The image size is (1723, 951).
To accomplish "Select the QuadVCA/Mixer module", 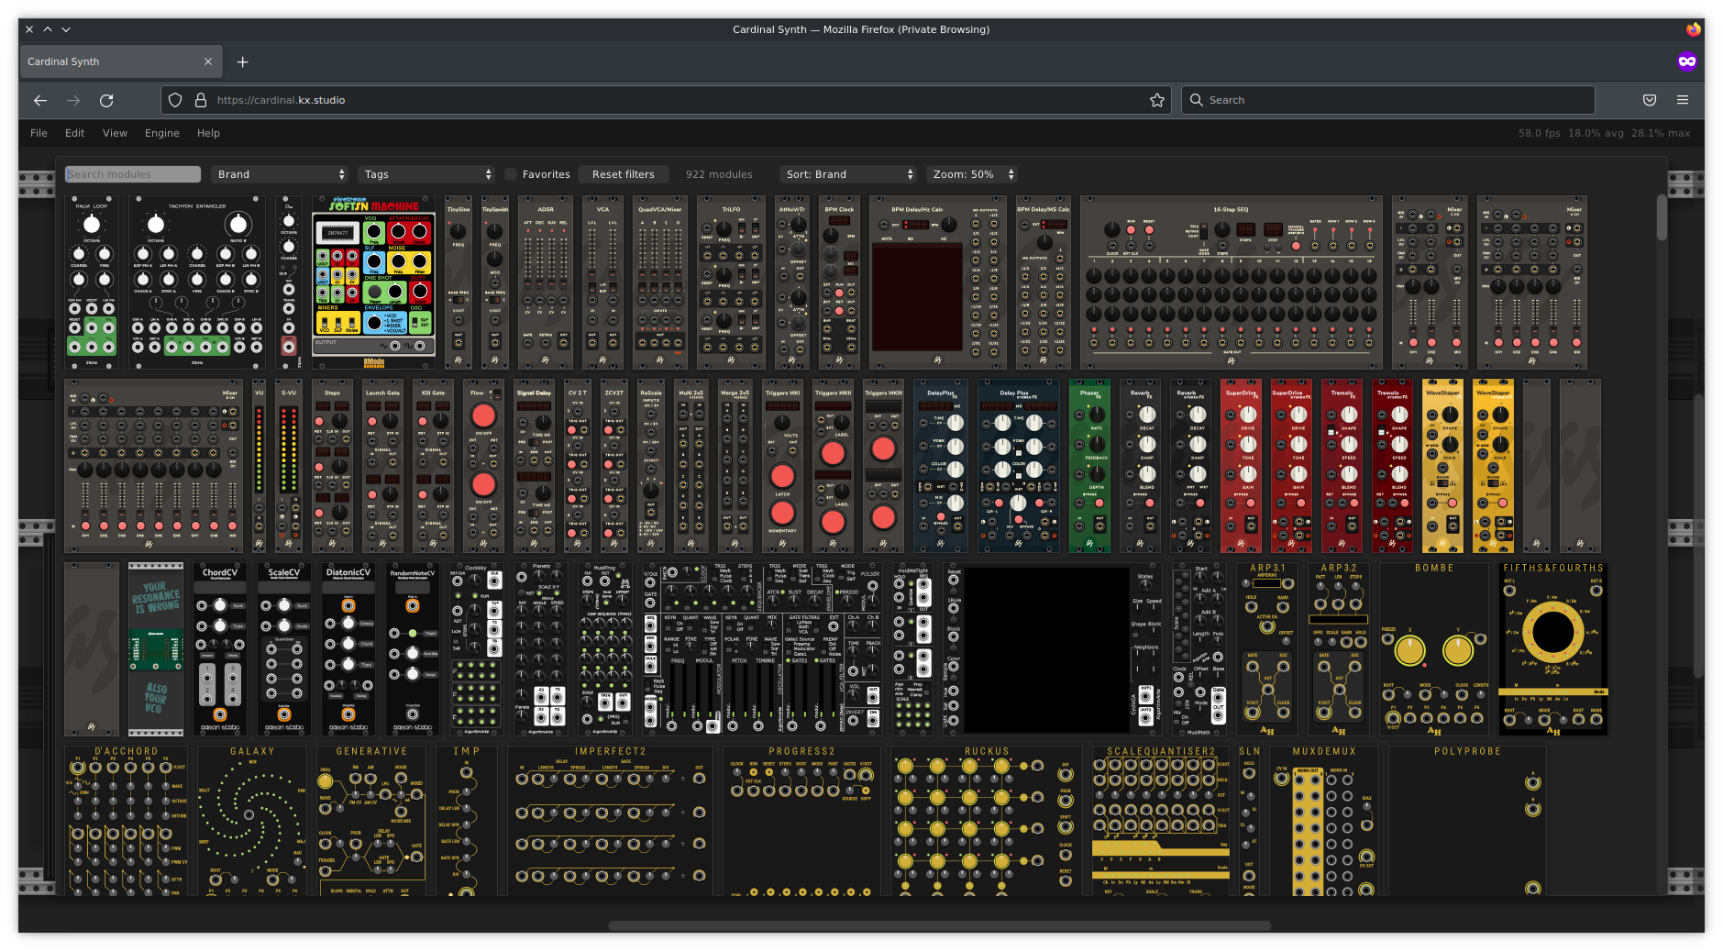I will point(660,282).
